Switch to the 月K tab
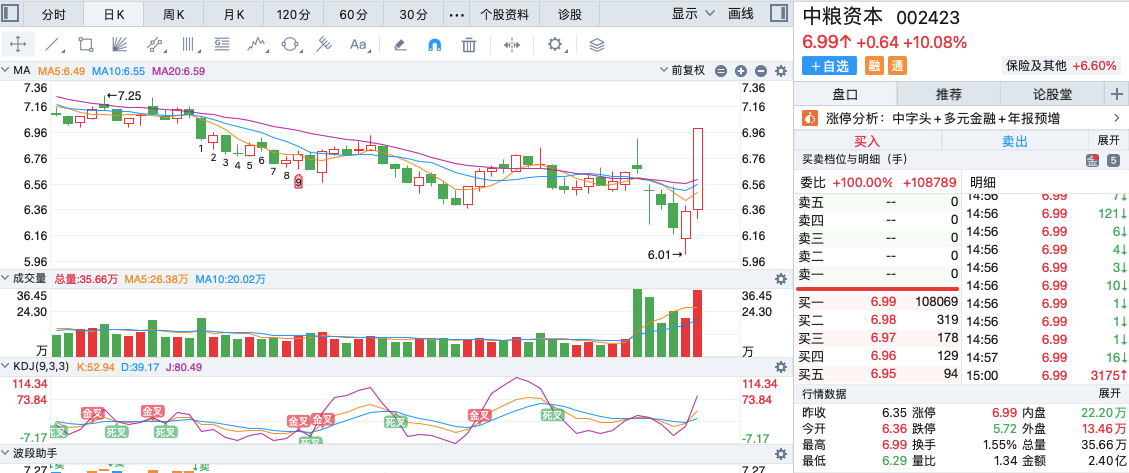Image resolution: width=1129 pixels, height=473 pixels. tap(233, 14)
